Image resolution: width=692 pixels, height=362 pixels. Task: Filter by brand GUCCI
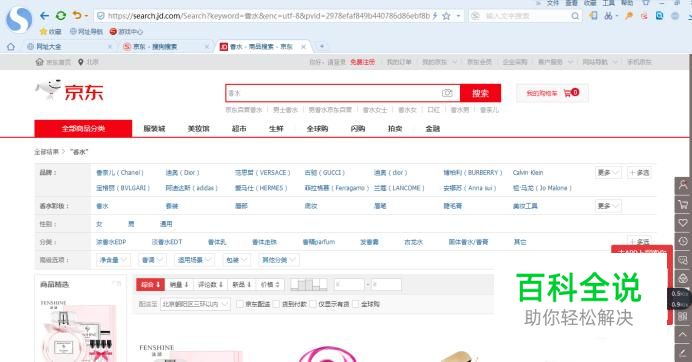click(324, 173)
